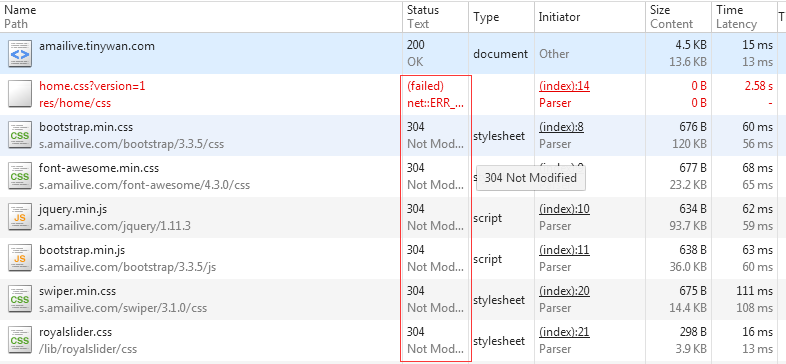This screenshot has width=786, height=364.
Task: Click the s.amailive.com/swiper/3.1.0/css path
Action: point(123,307)
